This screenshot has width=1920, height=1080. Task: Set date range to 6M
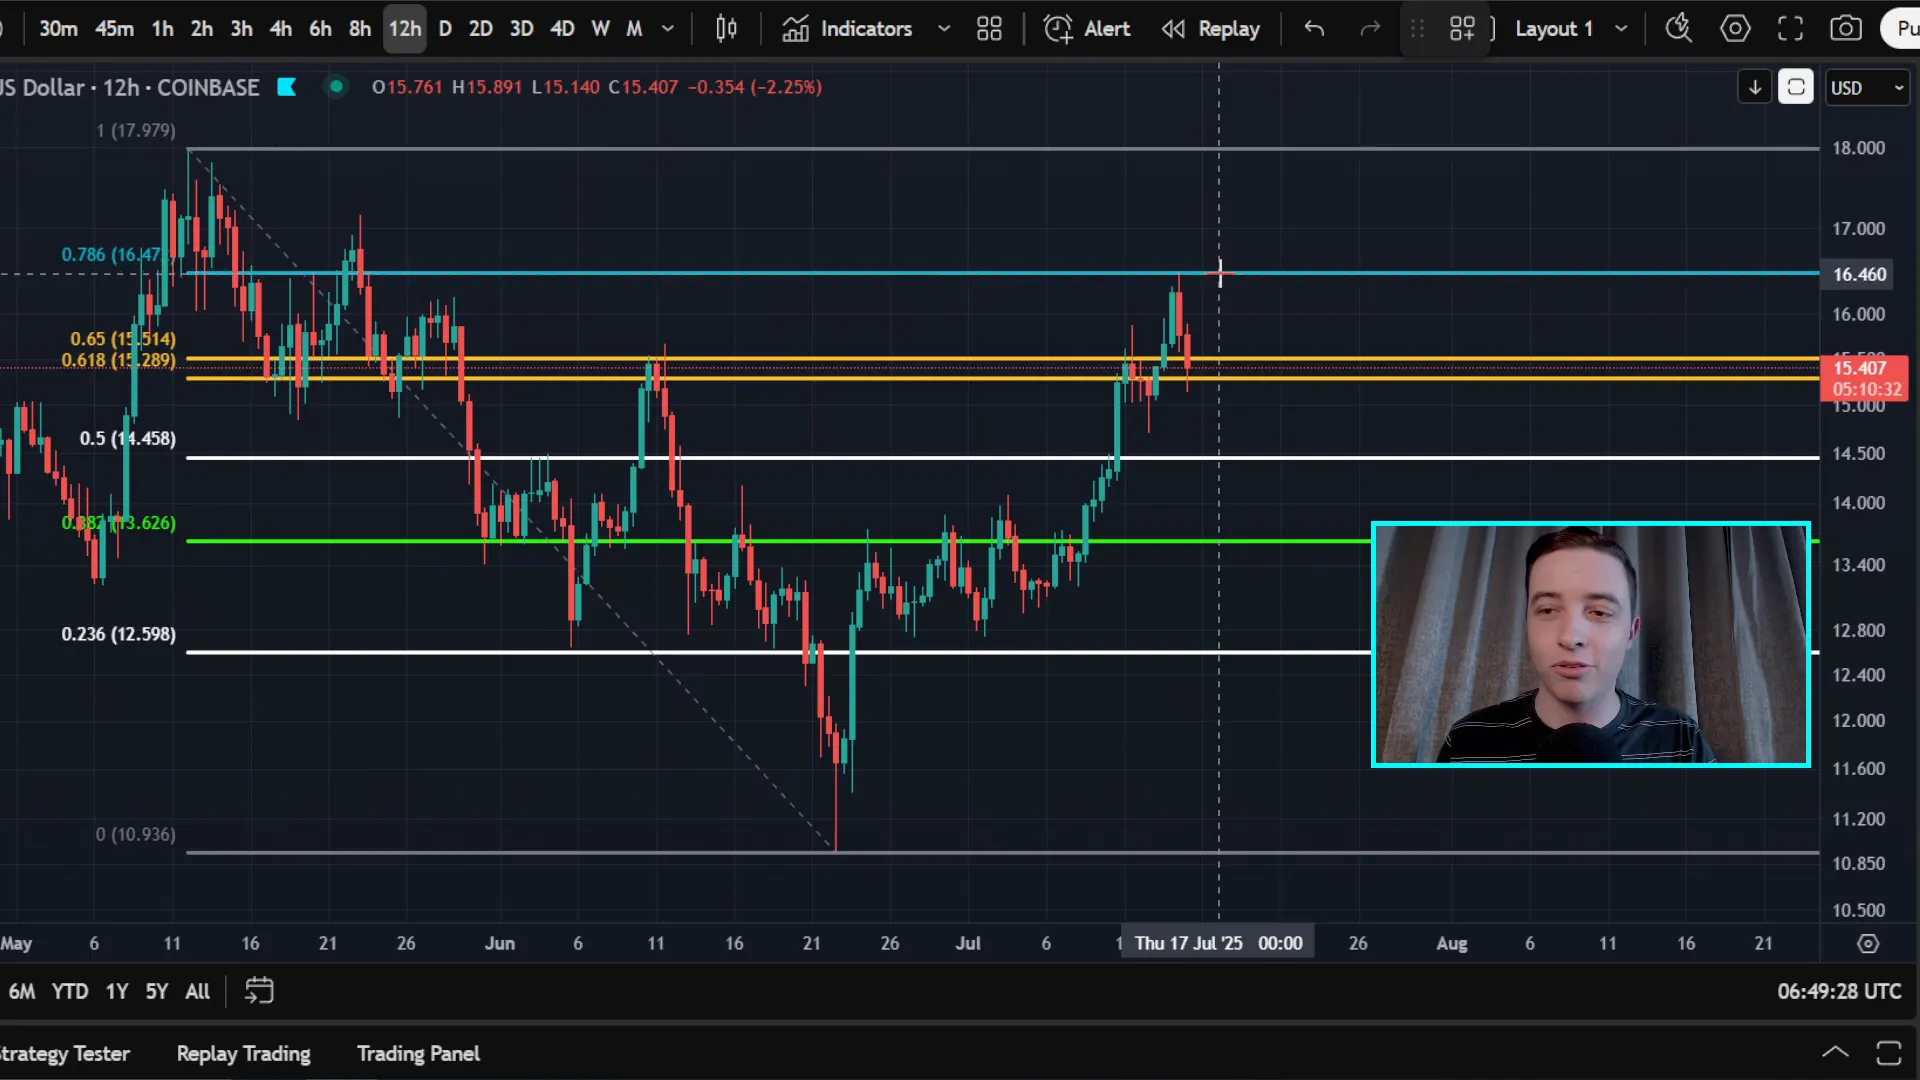click(x=22, y=991)
